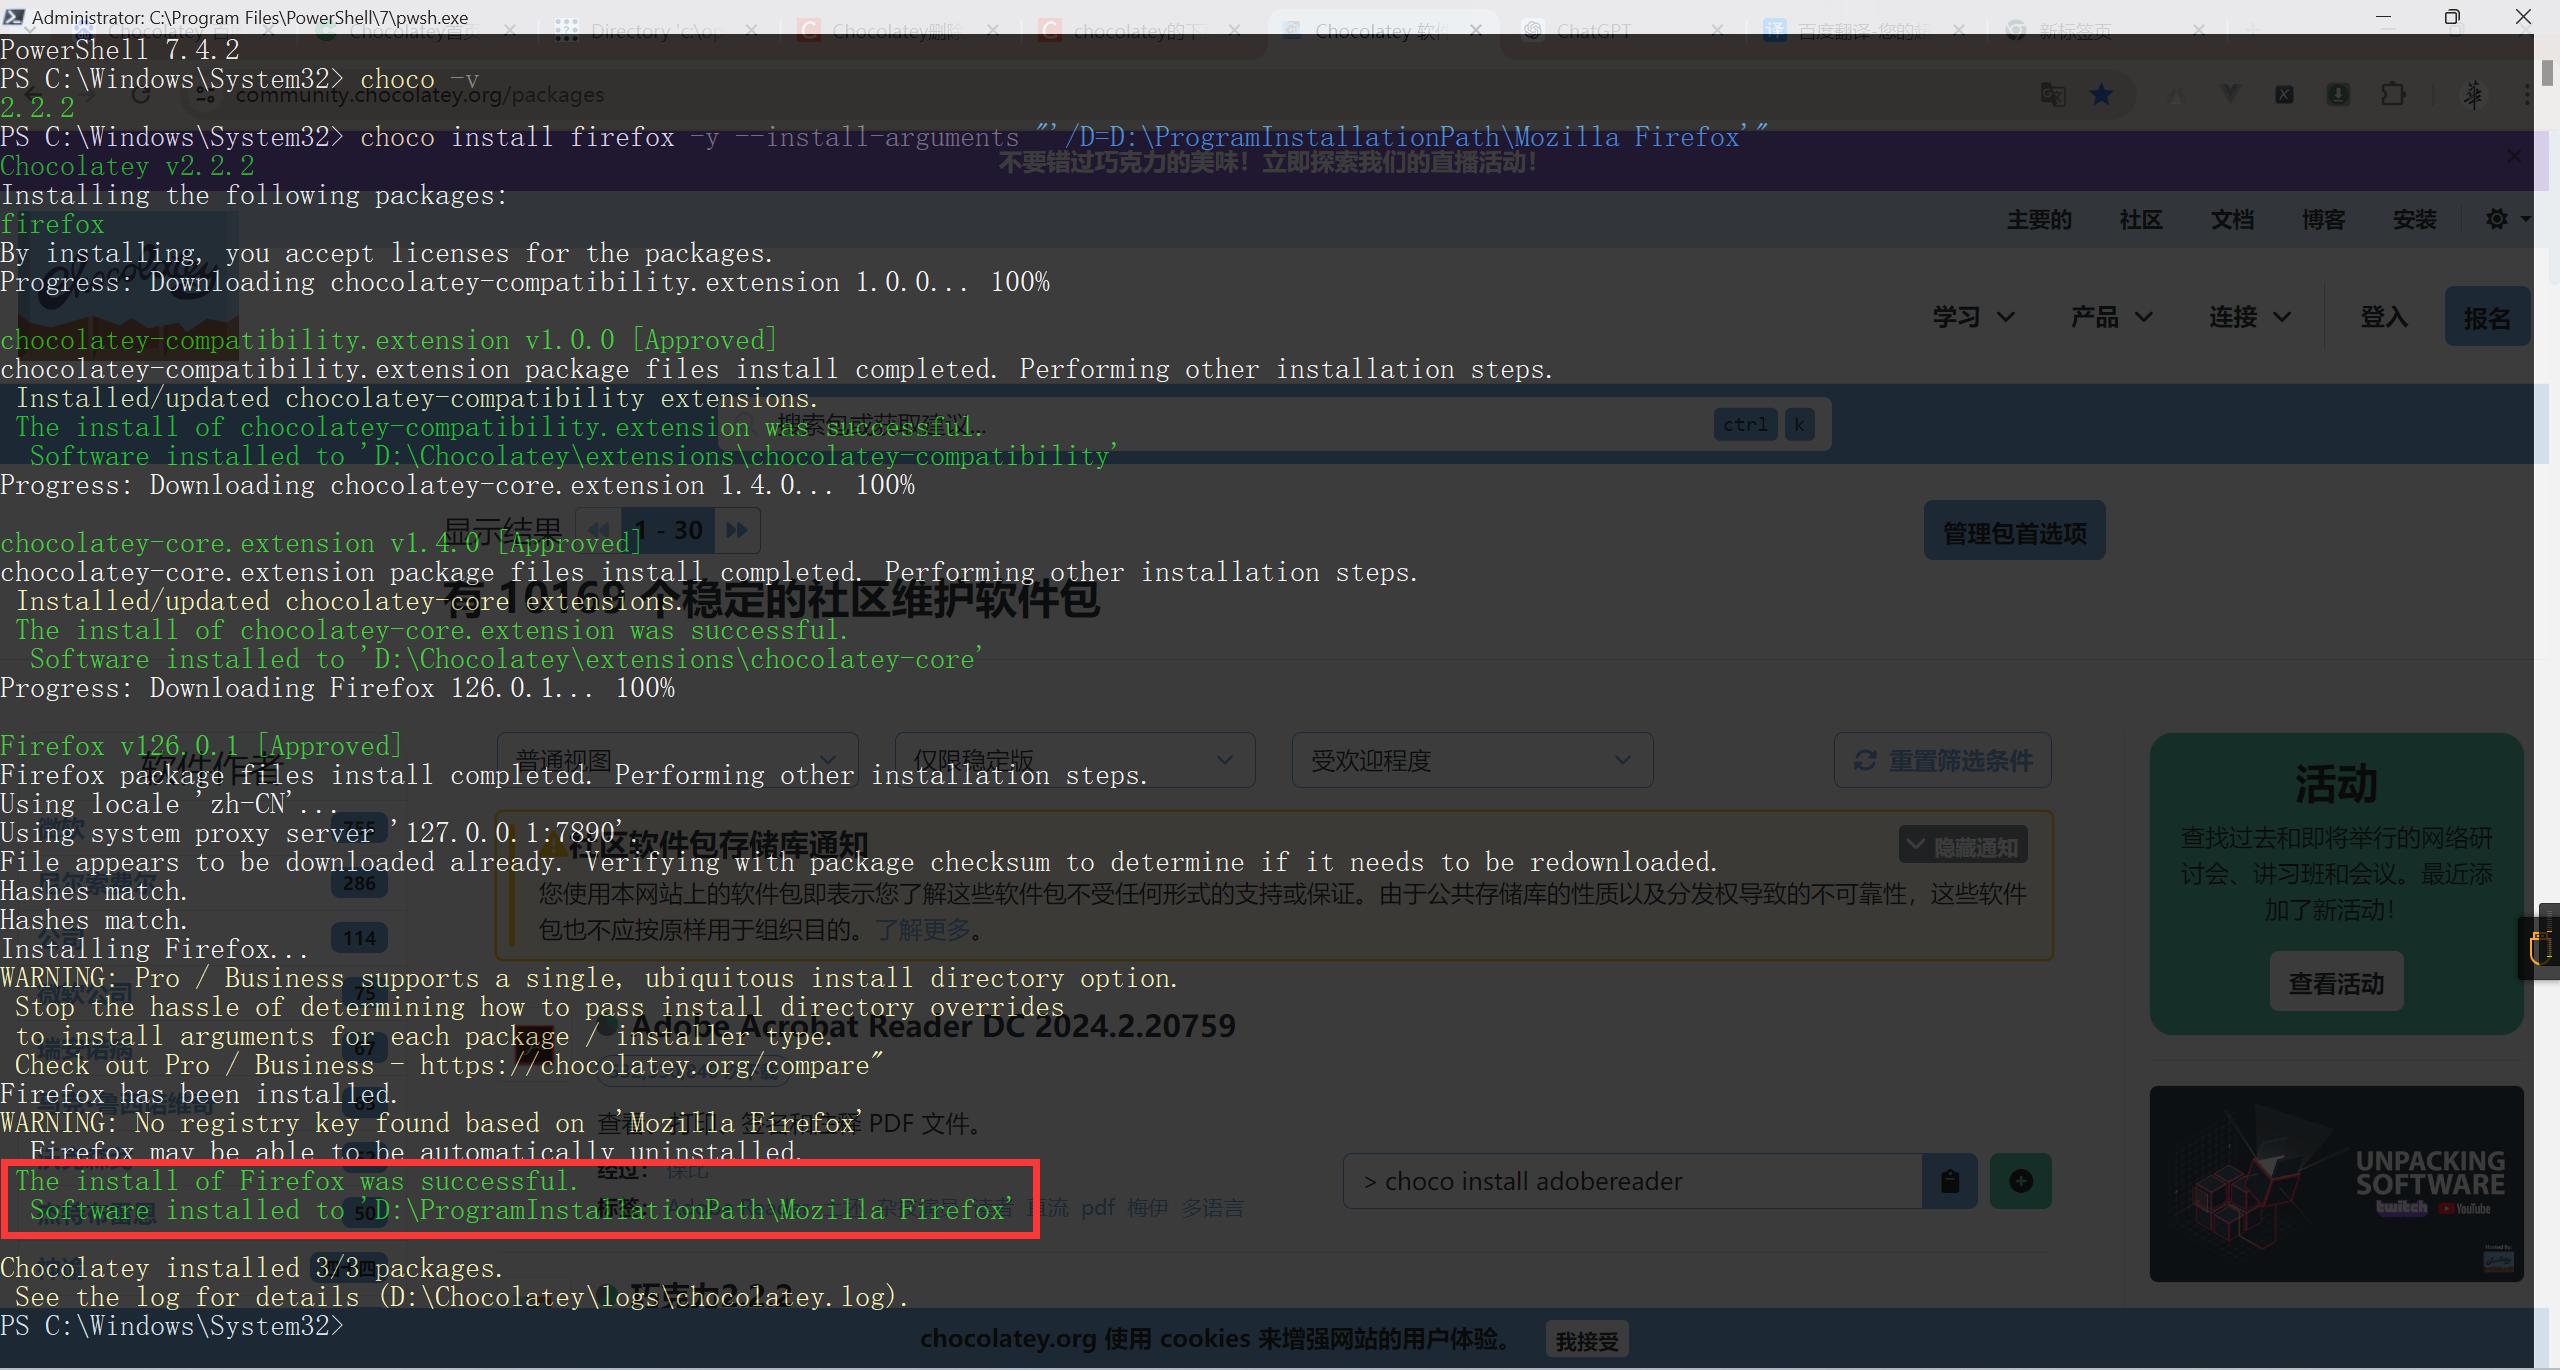Click the green plus add-package button
Image resolution: width=2560 pixels, height=1370 pixels.
[2020, 1182]
